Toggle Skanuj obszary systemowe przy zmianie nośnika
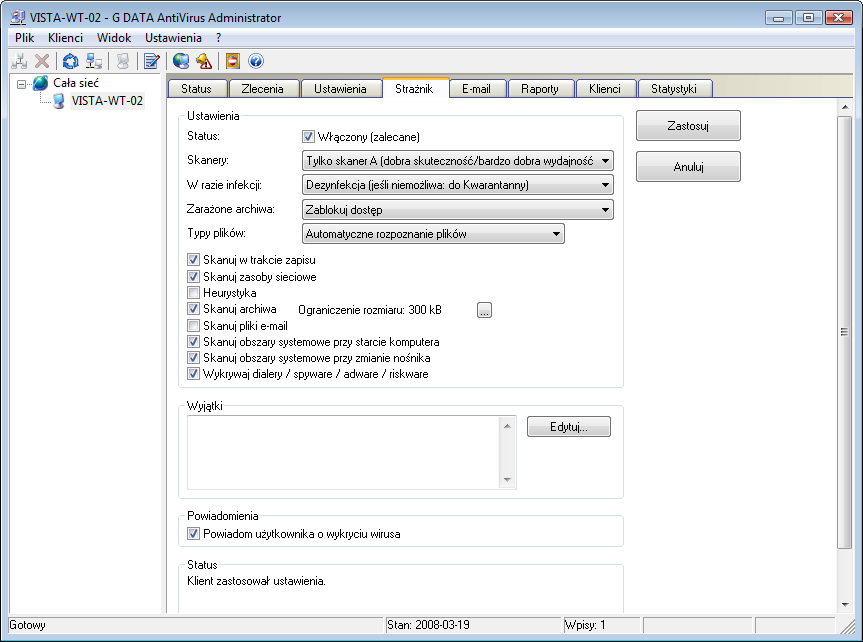 (193, 358)
